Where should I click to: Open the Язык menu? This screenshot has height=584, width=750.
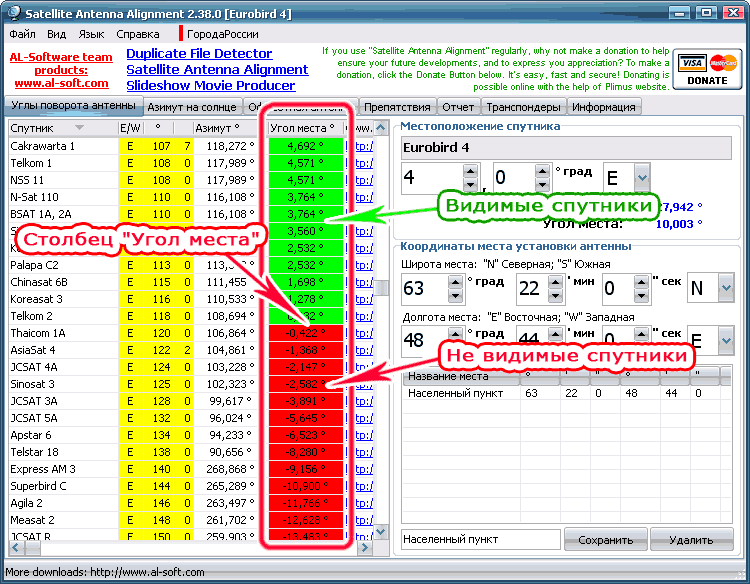coord(91,34)
